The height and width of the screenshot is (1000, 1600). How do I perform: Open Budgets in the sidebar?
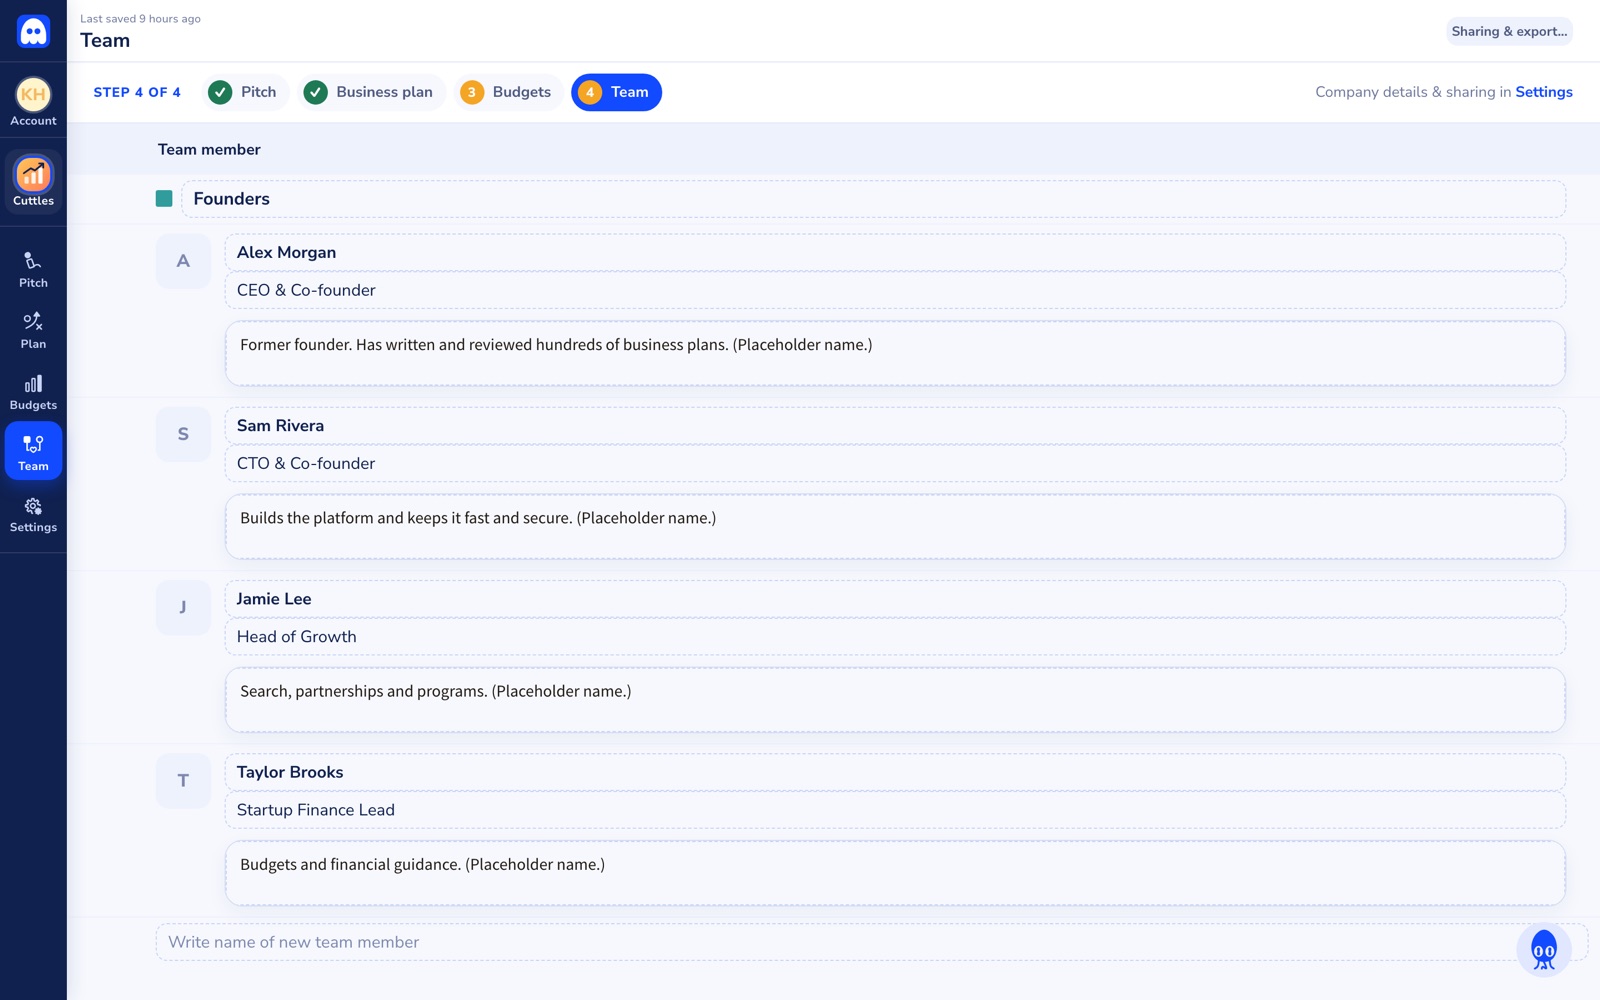coord(33,392)
